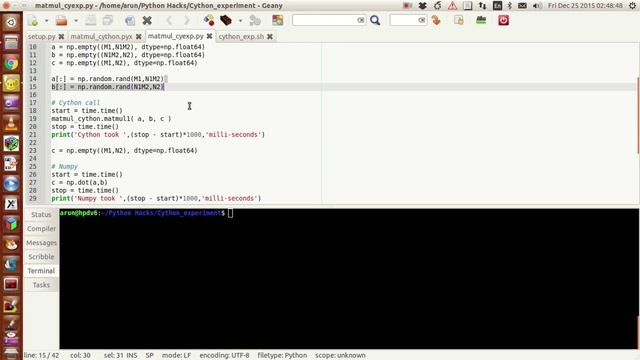This screenshot has height=360, width=640.
Task: Close the matmul_cyexp.py tab
Action: (x=209, y=36)
